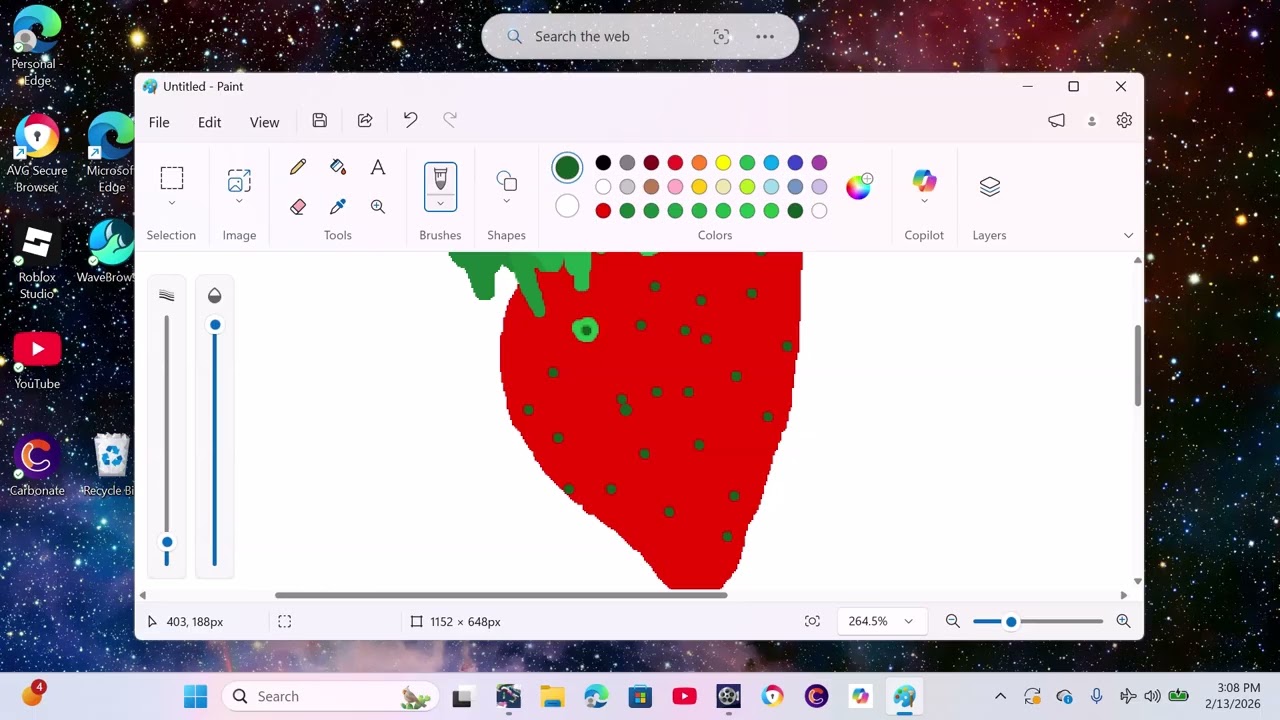This screenshot has height=720, width=1280.
Task: Pick the purple color swatch
Action: pos(819,163)
